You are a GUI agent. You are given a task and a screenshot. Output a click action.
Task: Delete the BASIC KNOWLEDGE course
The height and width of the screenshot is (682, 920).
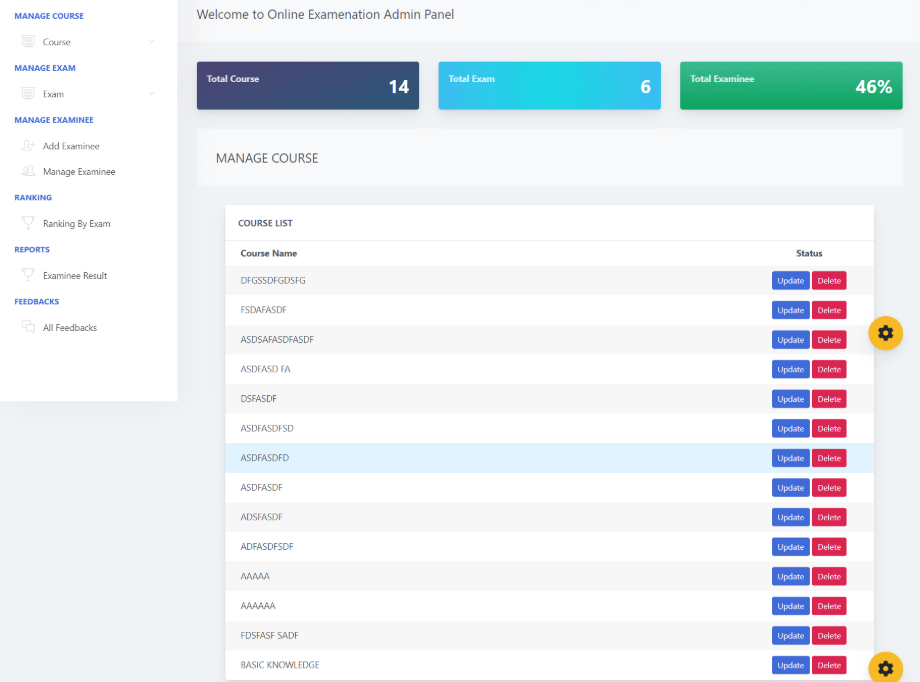(x=829, y=665)
